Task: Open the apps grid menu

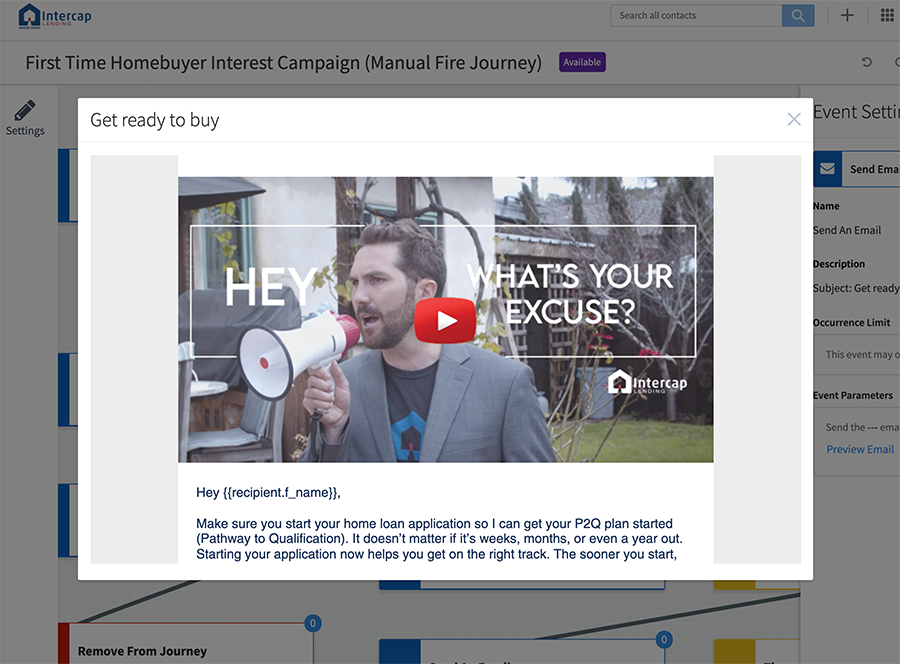Action: click(887, 15)
